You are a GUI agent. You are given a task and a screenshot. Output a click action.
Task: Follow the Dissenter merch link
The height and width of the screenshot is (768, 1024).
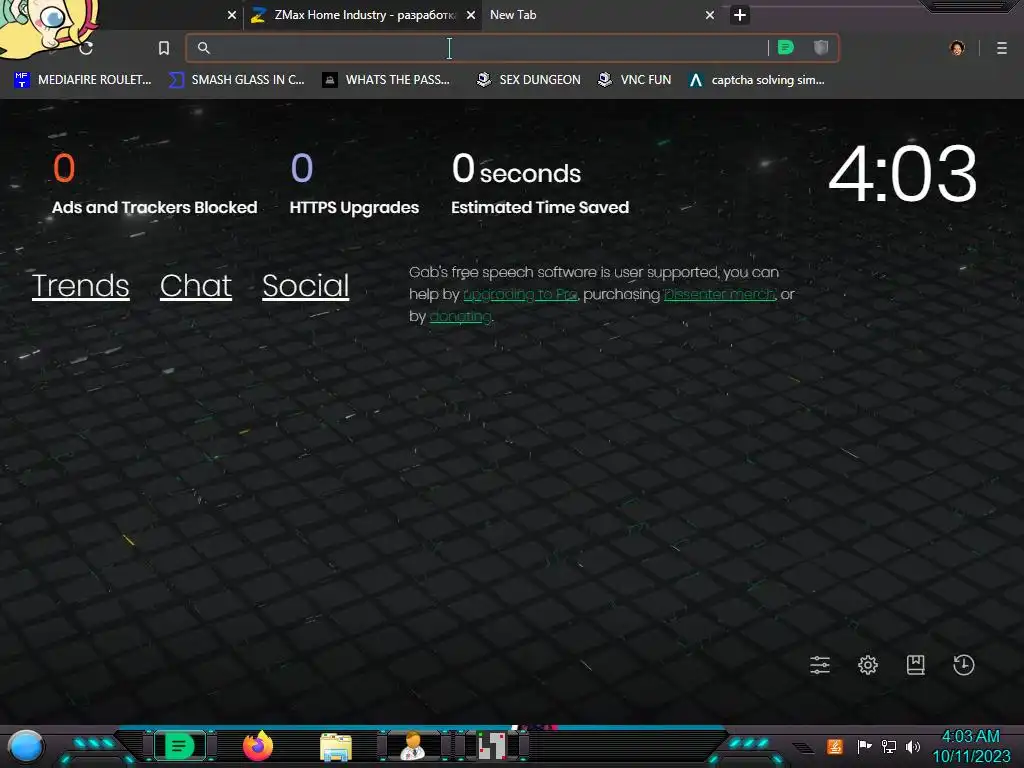pos(720,295)
